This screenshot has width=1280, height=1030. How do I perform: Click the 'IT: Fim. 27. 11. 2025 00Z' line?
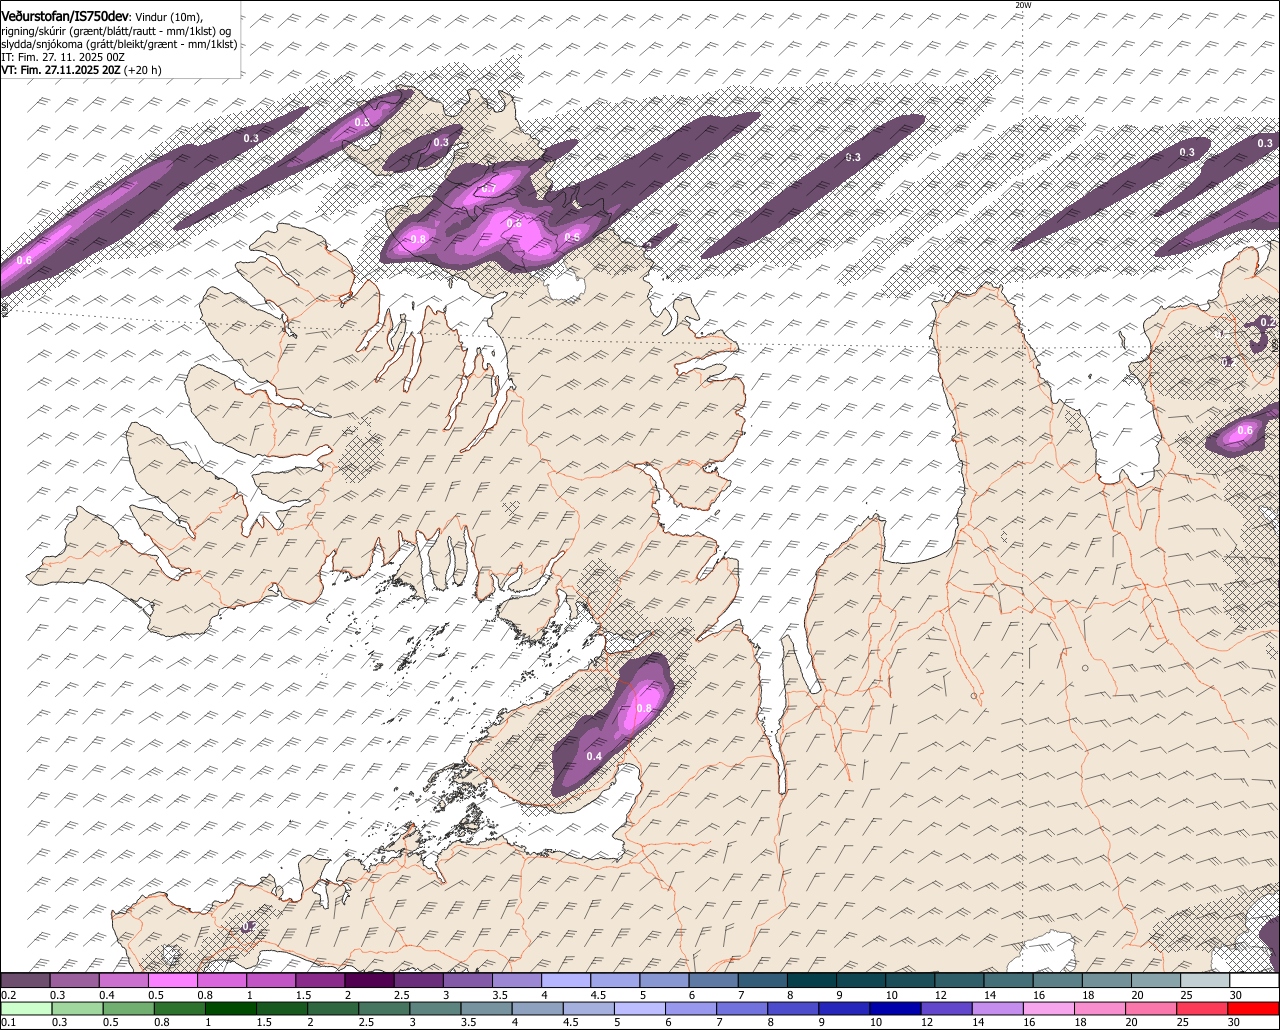tap(63, 57)
